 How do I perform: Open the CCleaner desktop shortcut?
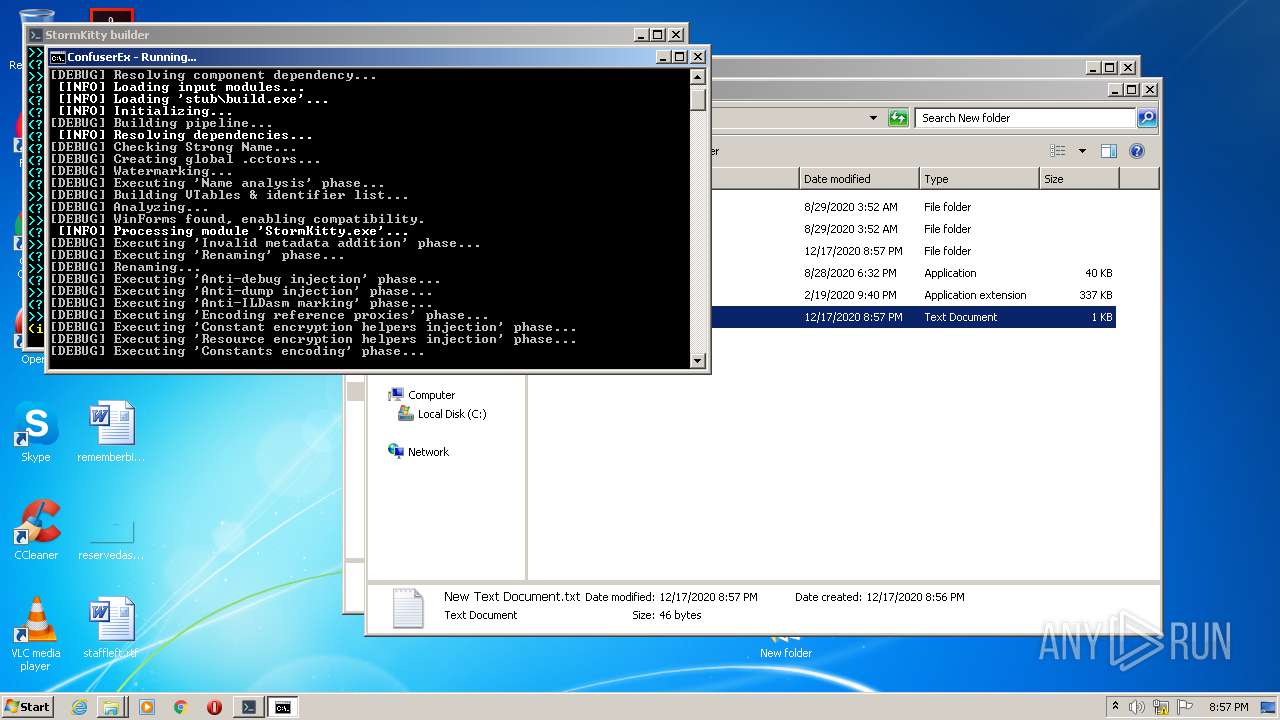point(36,530)
